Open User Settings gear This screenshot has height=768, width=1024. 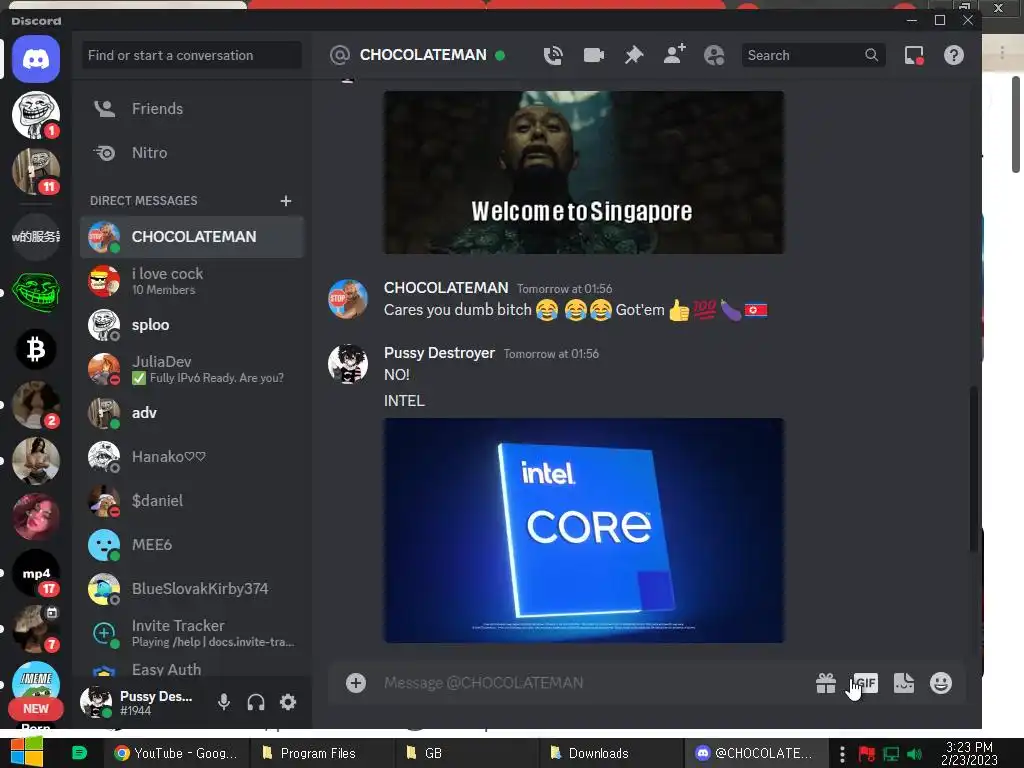[x=288, y=702]
